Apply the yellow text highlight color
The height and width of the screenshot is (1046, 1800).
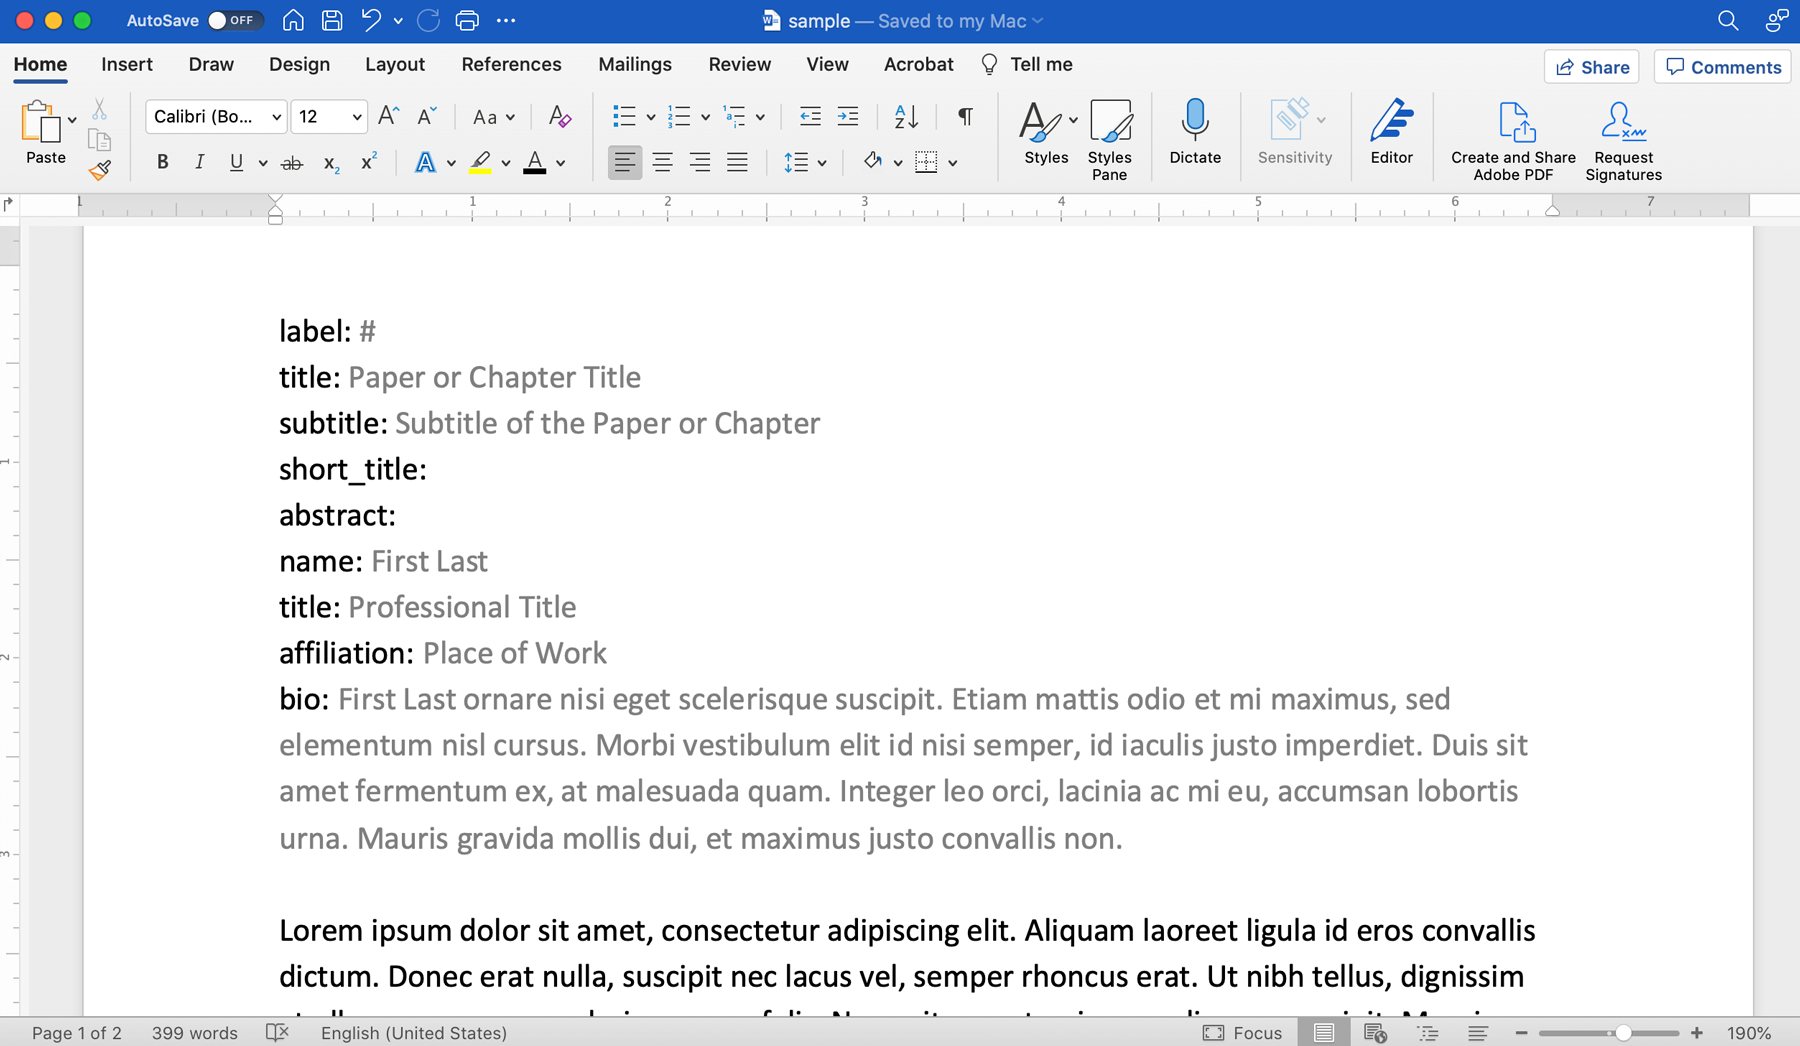click(x=481, y=162)
